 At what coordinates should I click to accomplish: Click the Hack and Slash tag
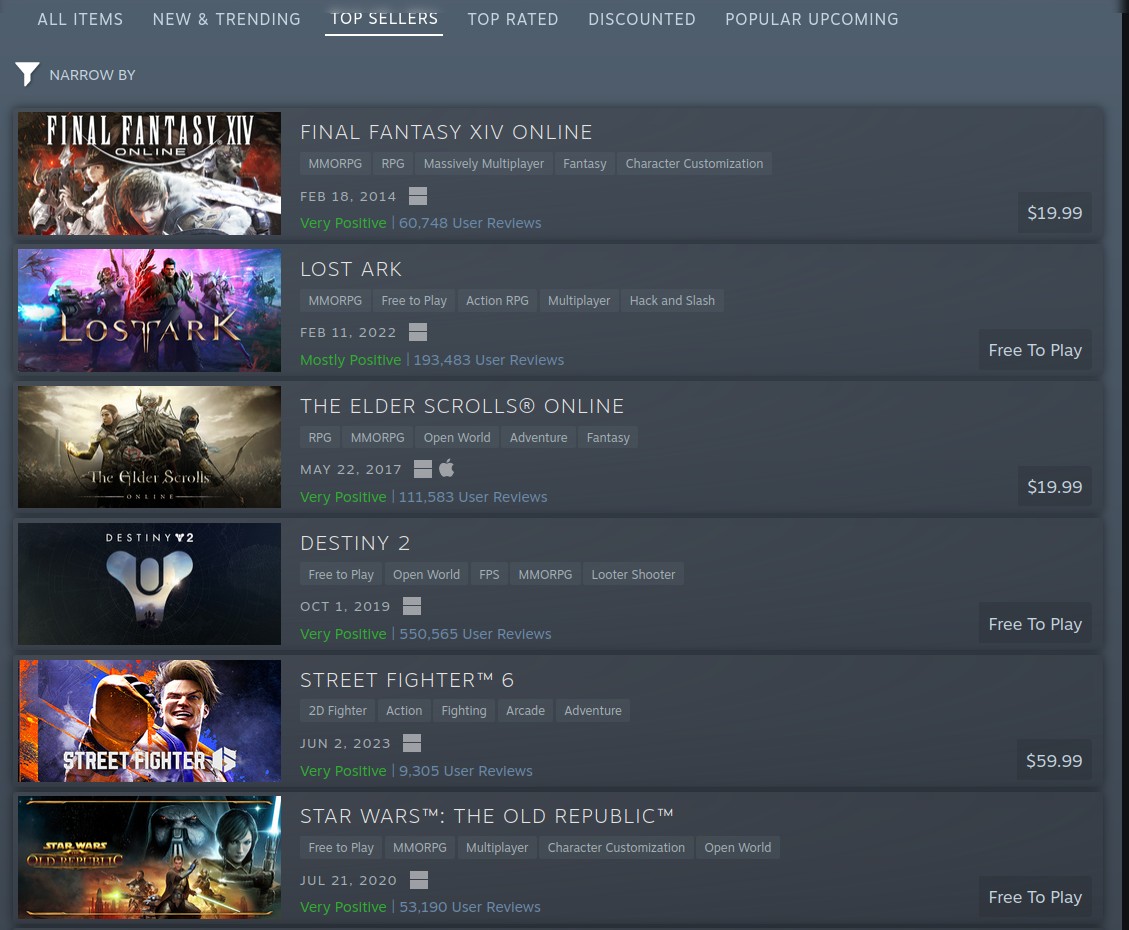point(672,300)
